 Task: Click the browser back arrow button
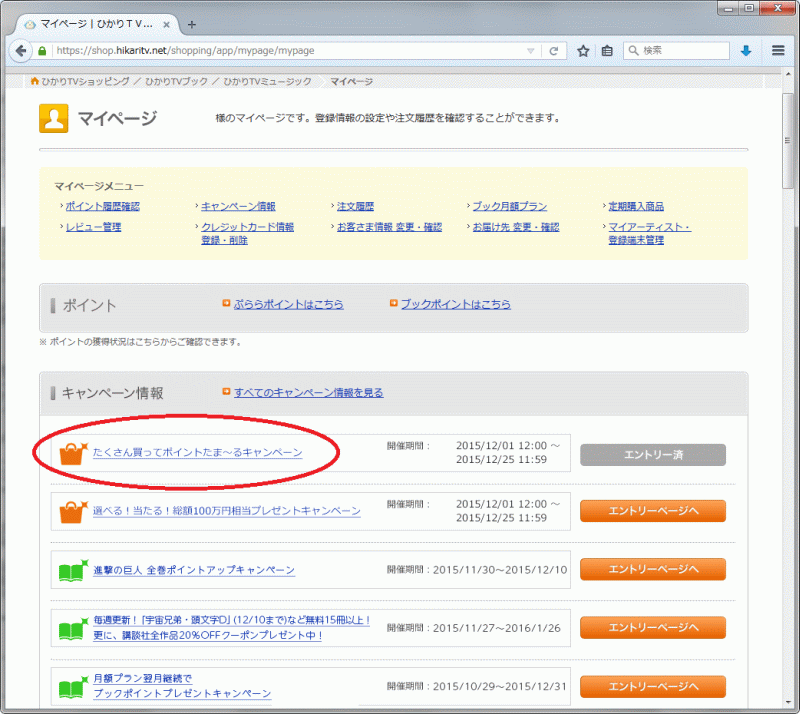click(20, 51)
